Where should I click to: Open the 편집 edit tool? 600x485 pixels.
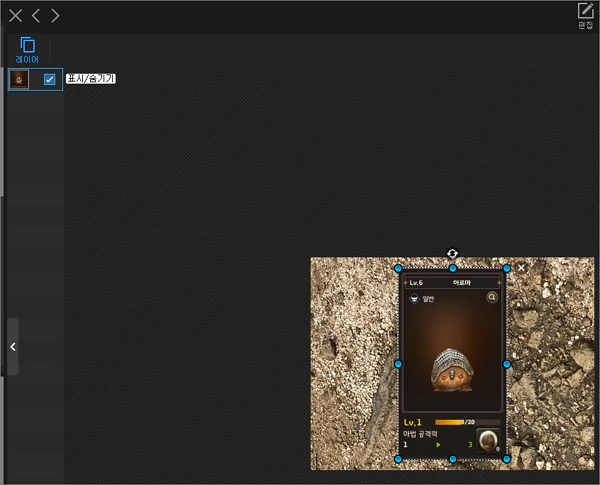(585, 16)
